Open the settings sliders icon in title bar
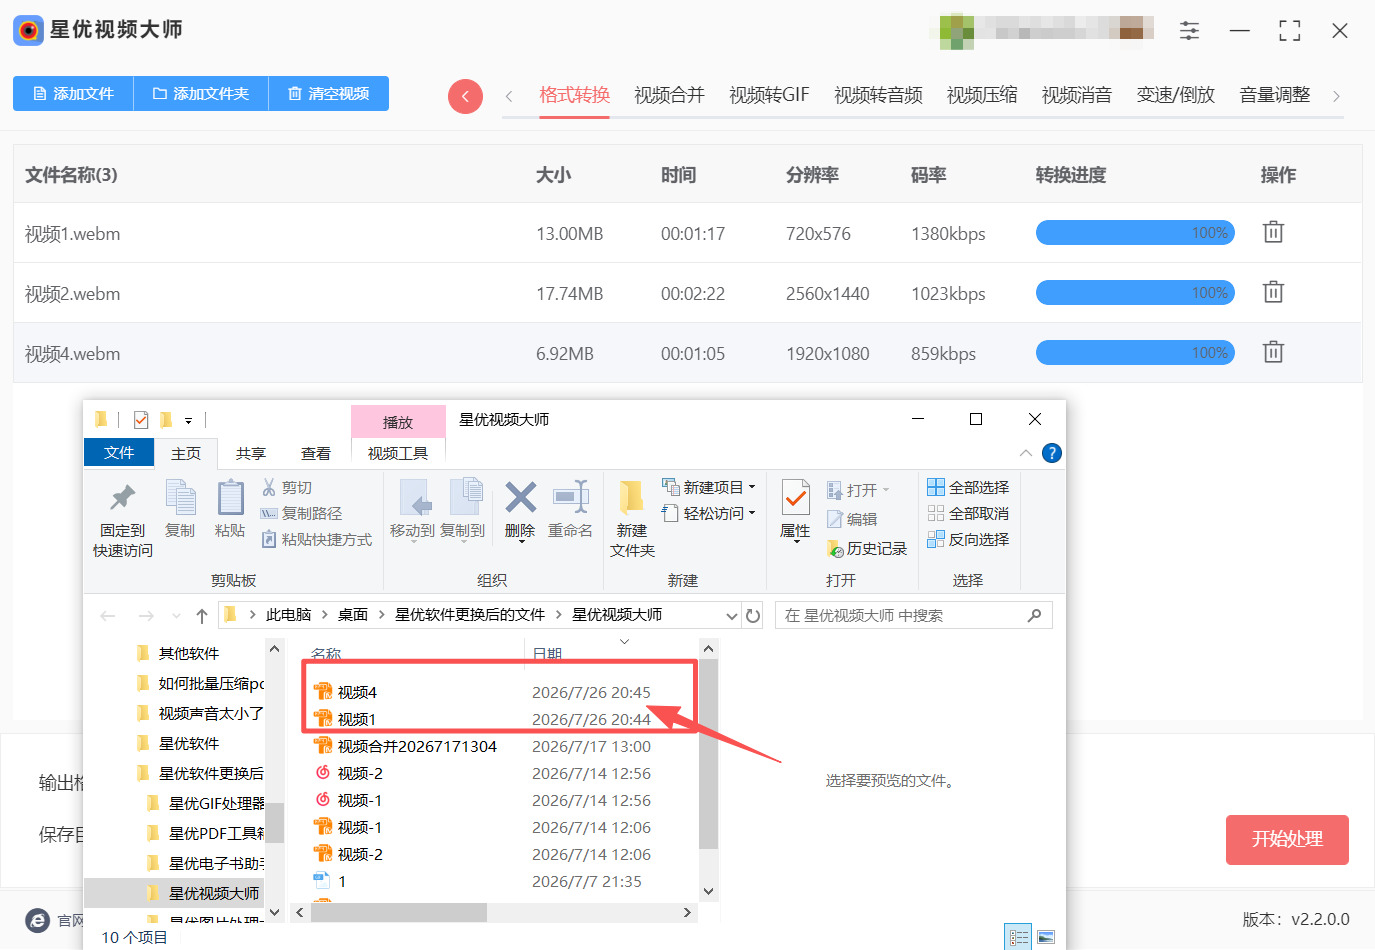 click(1189, 30)
